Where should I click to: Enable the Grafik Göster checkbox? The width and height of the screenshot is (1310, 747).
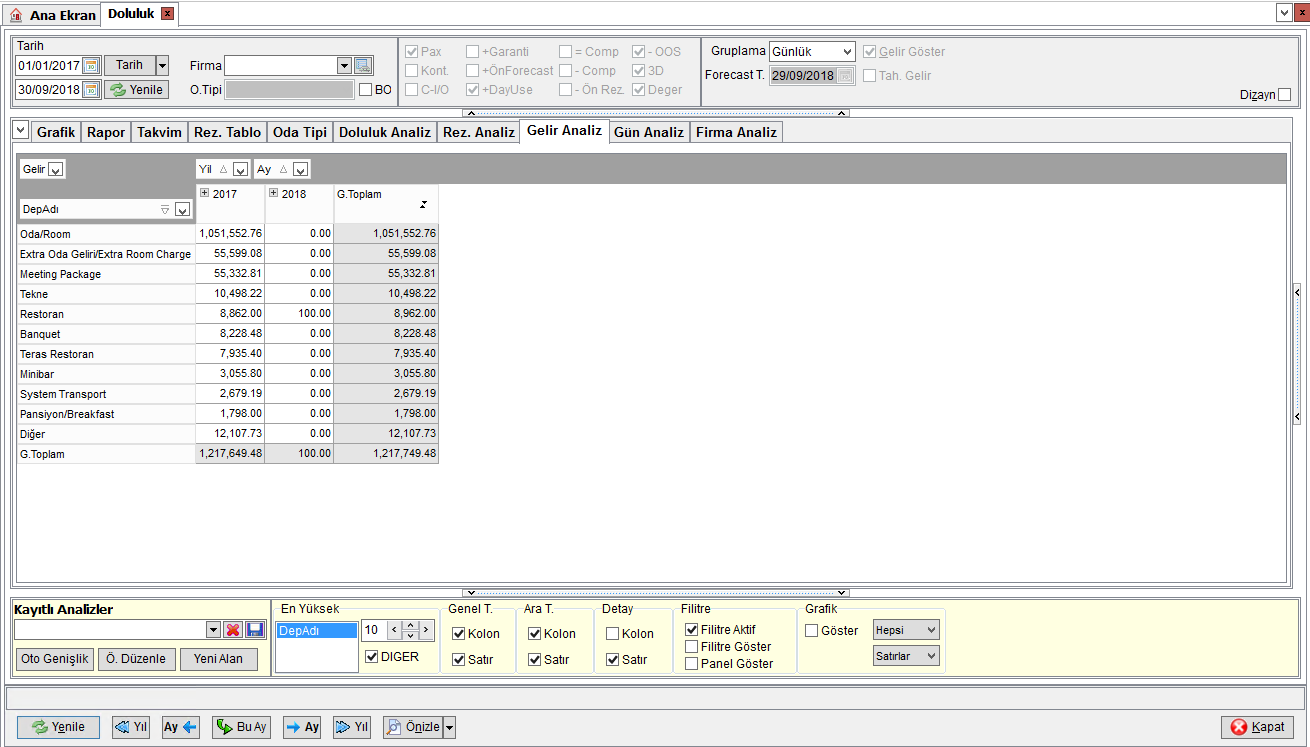[812, 630]
